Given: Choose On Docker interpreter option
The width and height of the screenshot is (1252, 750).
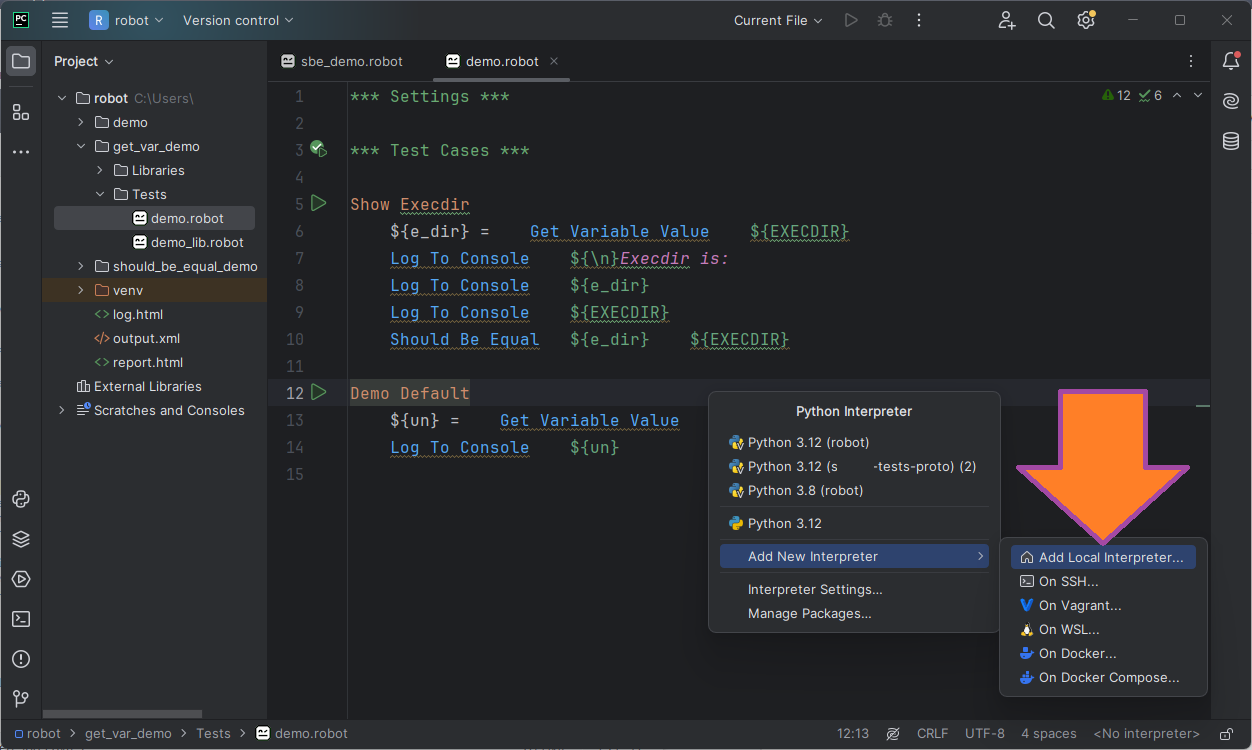Looking at the screenshot, I should pyautogui.click(x=1103, y=653).
